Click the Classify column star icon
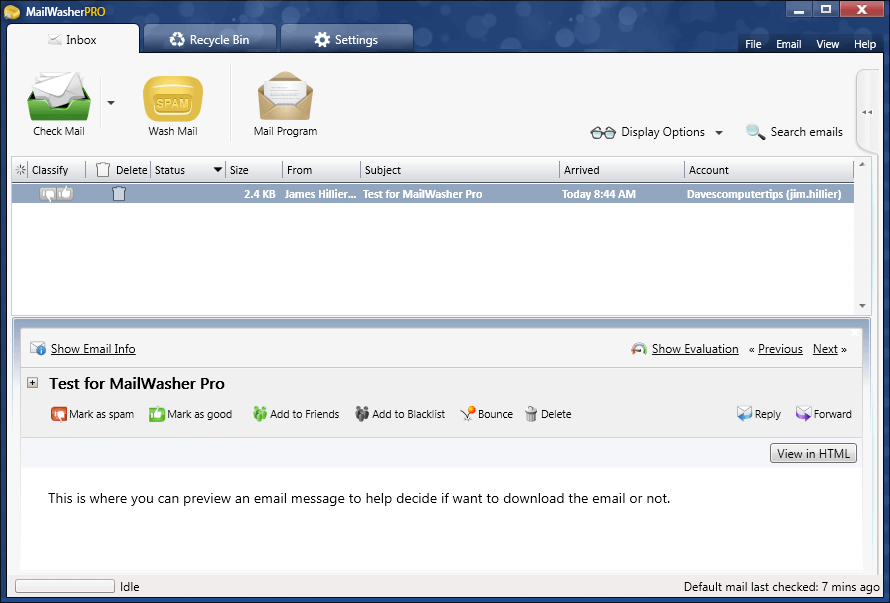 click(x=20, y=170)
